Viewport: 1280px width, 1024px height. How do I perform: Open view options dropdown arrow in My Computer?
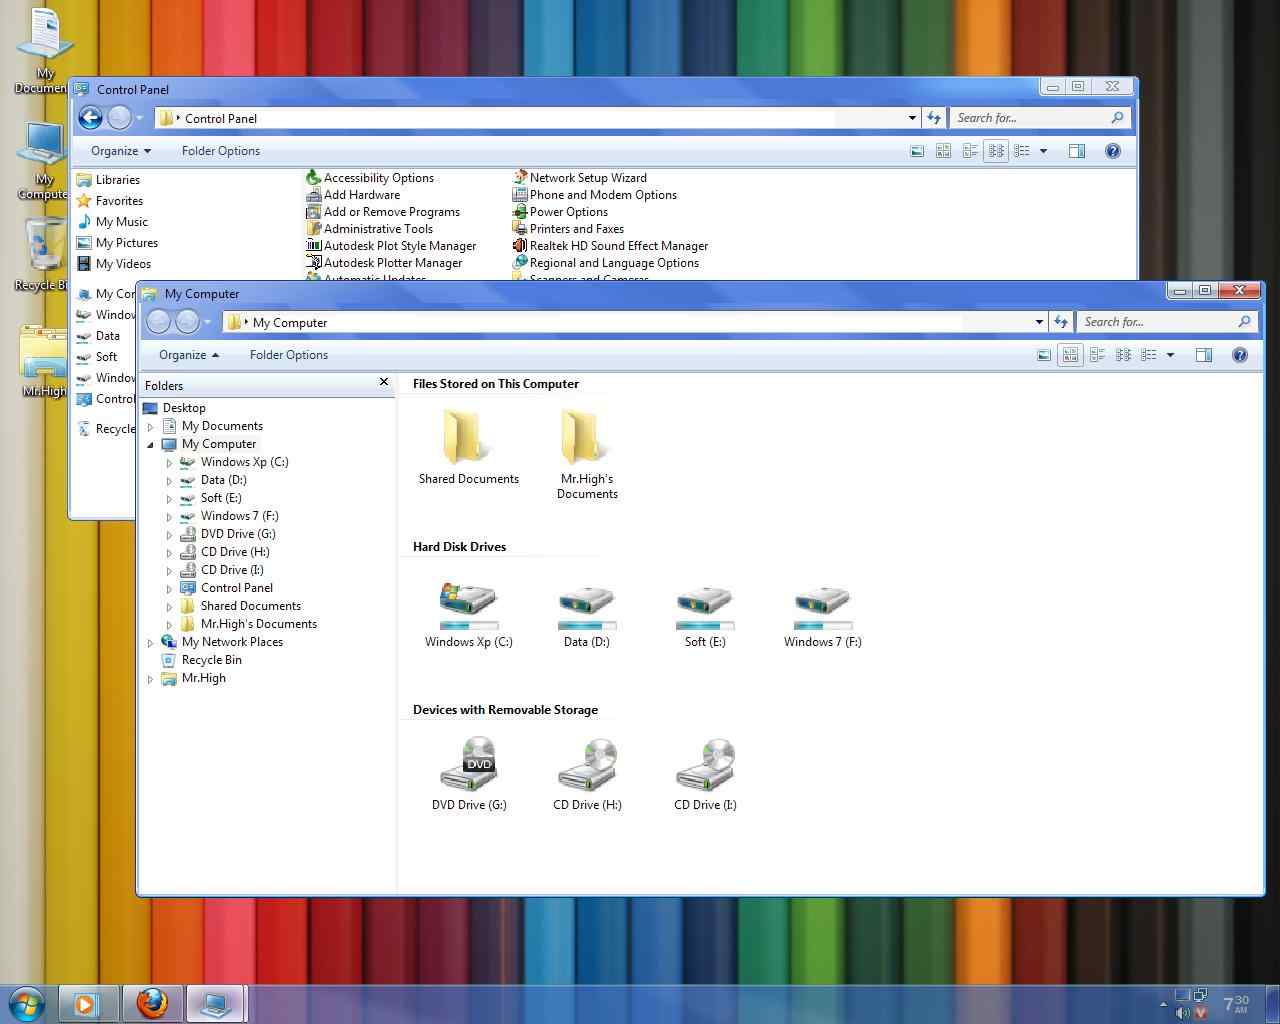coord(1170,355)
